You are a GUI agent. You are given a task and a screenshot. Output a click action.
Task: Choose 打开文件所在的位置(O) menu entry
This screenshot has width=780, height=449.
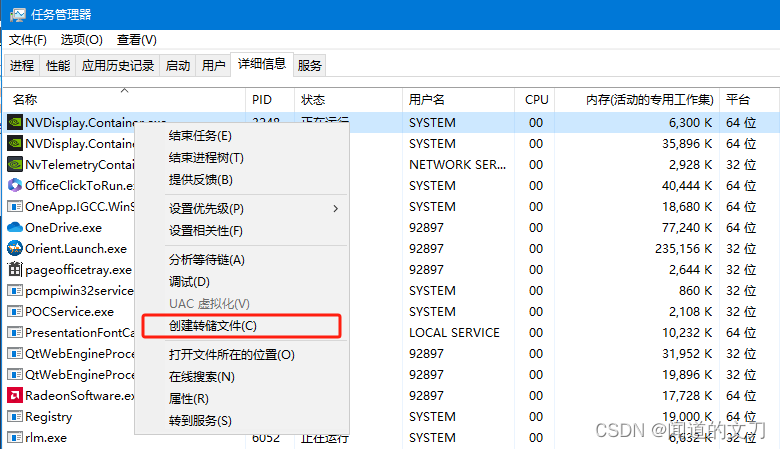pos(242,355)
